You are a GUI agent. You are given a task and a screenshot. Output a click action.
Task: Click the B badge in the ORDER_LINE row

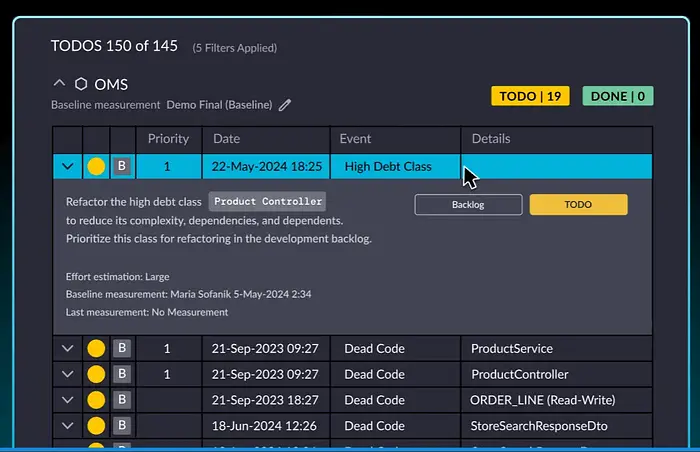point(122,400)
